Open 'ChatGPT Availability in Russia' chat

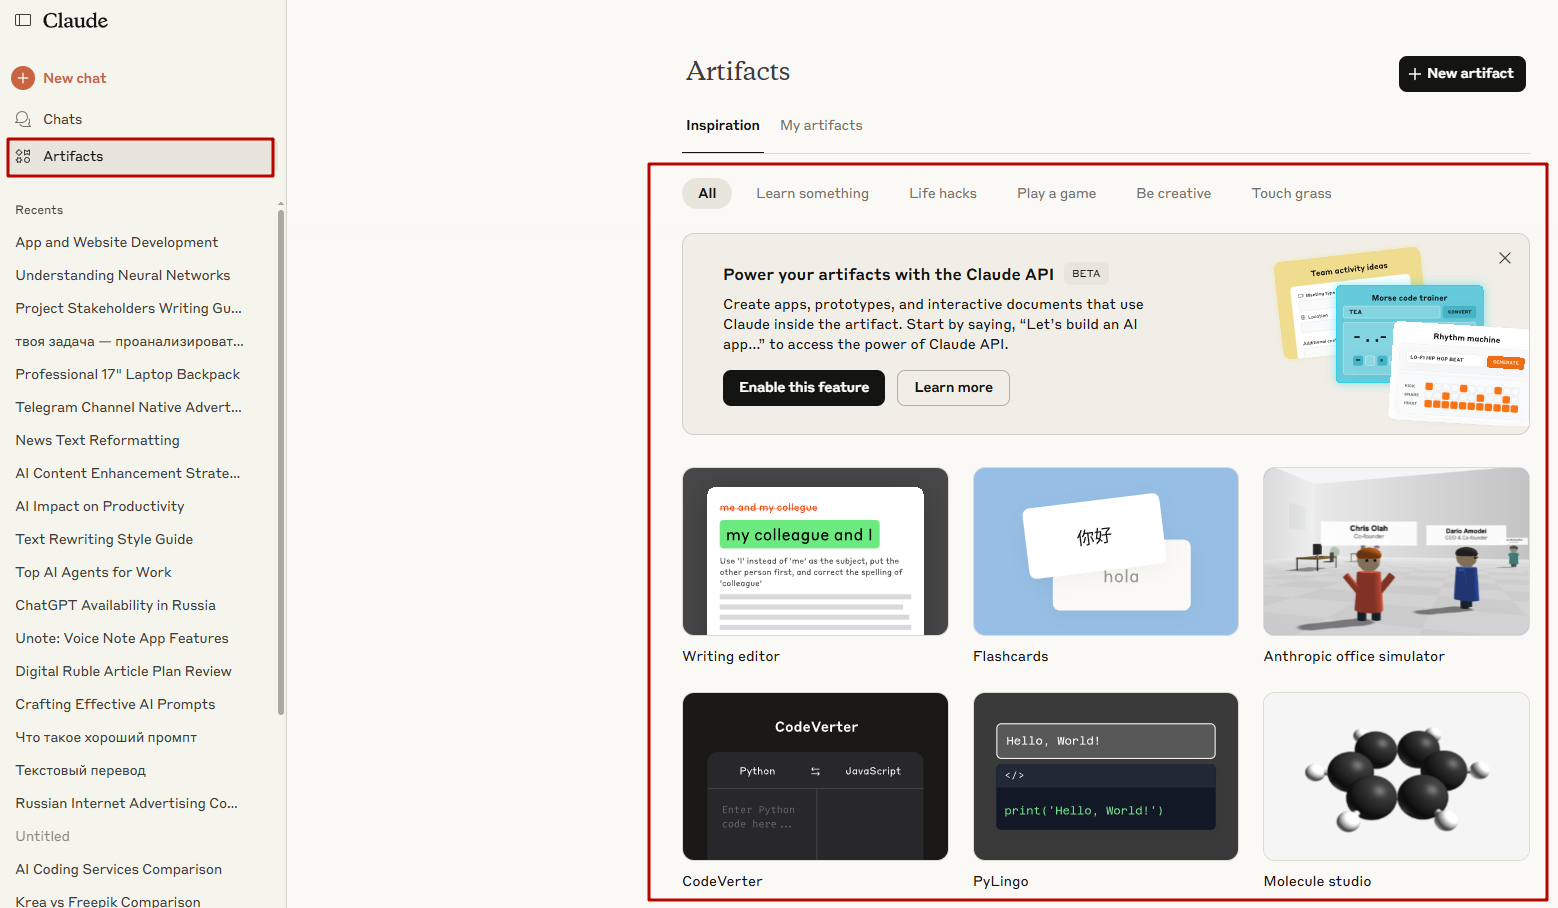pyautogui.click(x=115, y=605)
